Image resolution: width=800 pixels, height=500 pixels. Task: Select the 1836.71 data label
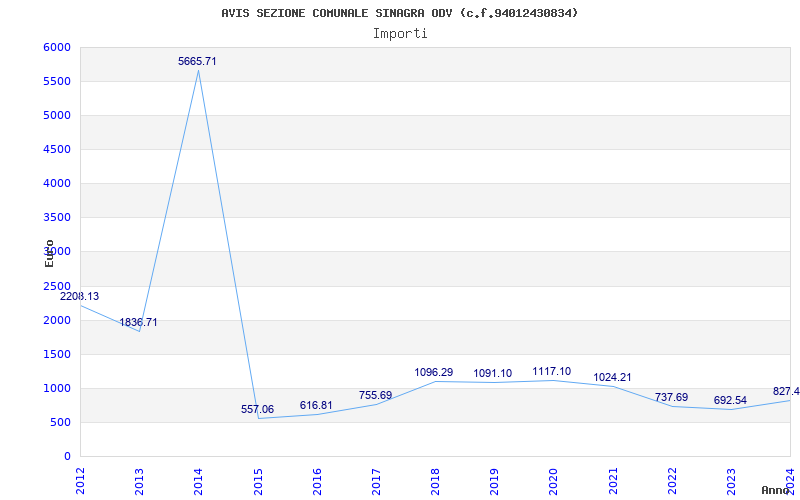coord(138,322)
